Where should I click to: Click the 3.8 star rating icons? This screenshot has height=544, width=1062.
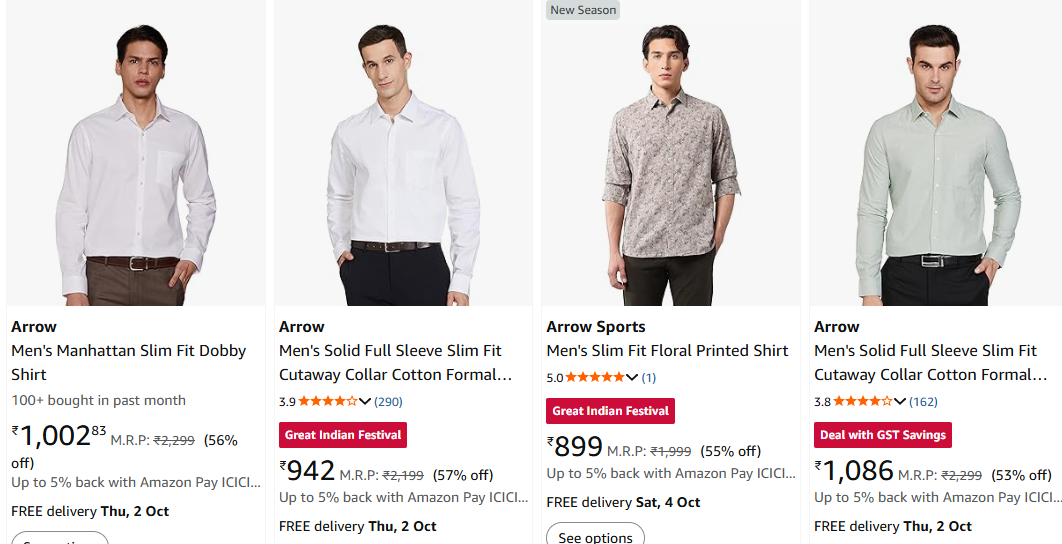coord(862,402)
